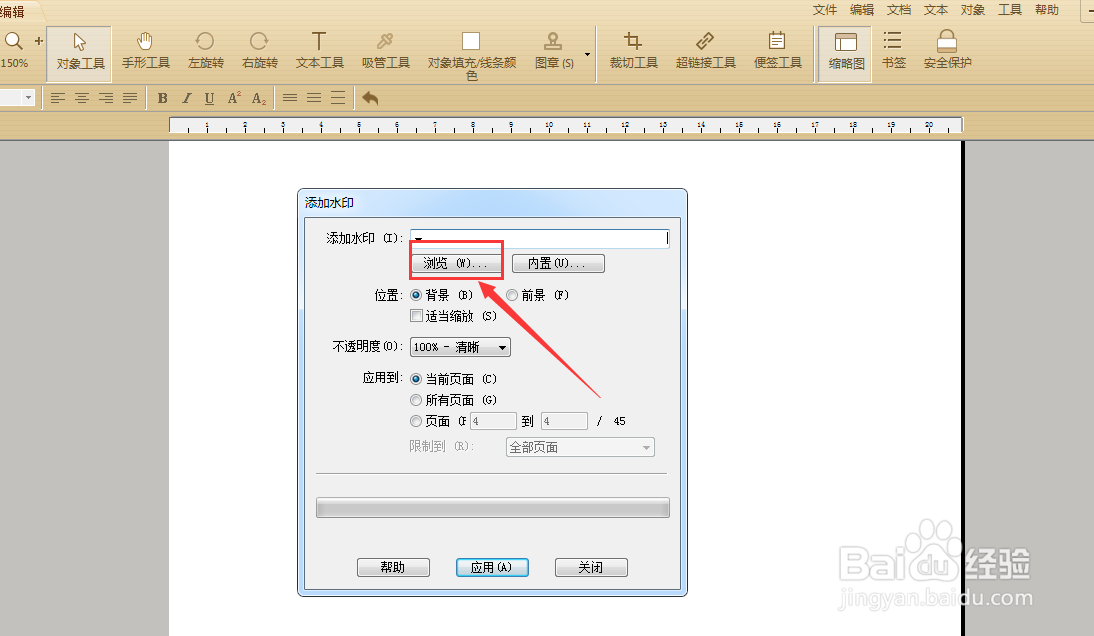This screenshot has width=1094, height=636.
Task: Select the 背景 background radio button
Action: (x=416, y=295)
